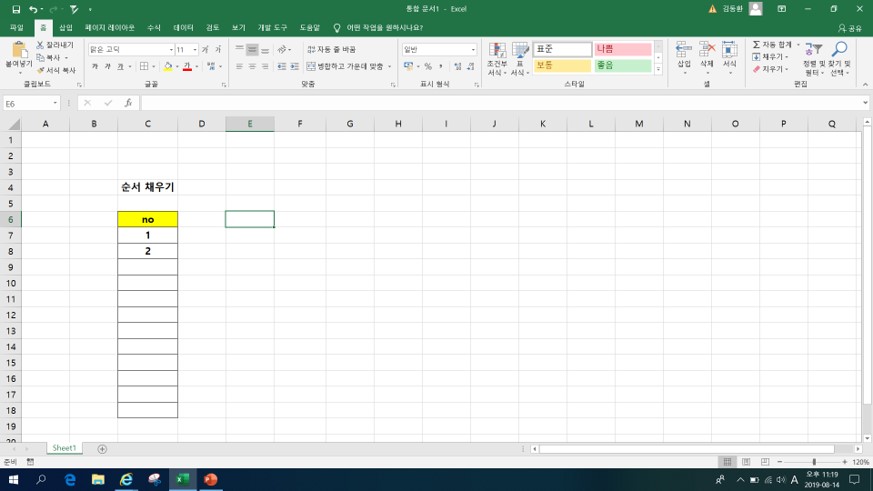Increase font size with the larger 가 icon
Screen dimensions: 873x491
[x=205, y=50]
